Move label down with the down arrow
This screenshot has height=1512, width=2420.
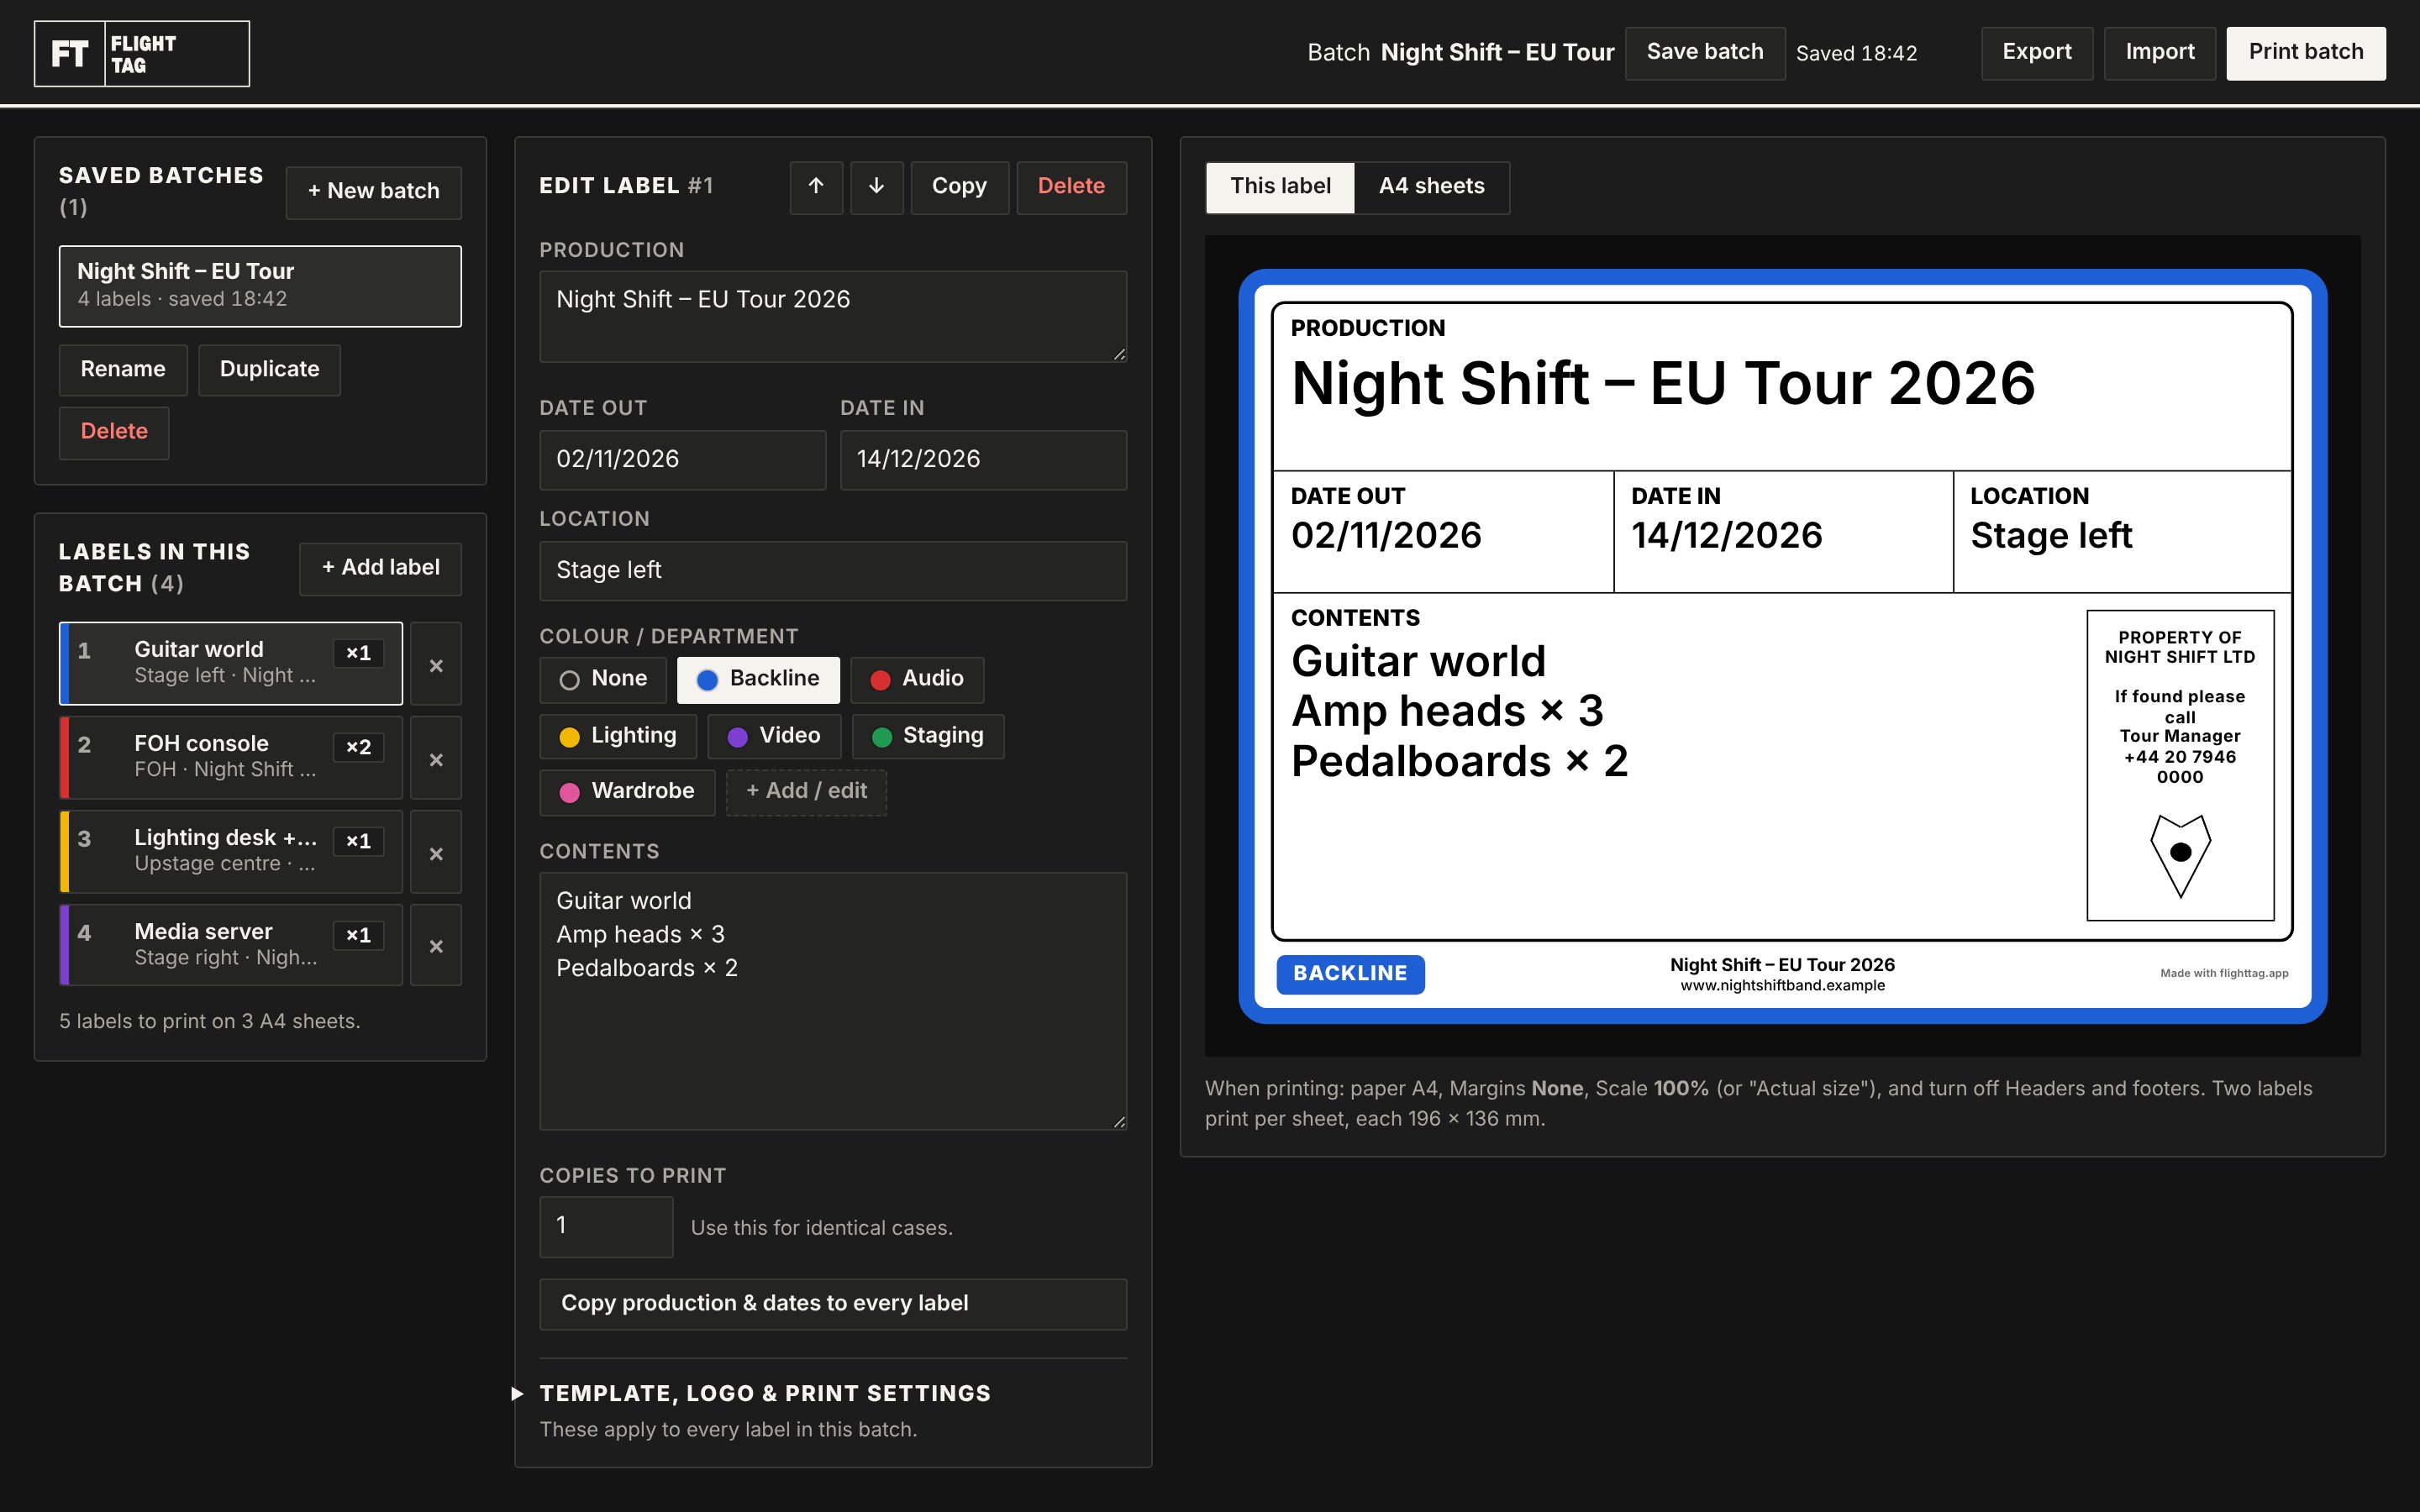877,187
